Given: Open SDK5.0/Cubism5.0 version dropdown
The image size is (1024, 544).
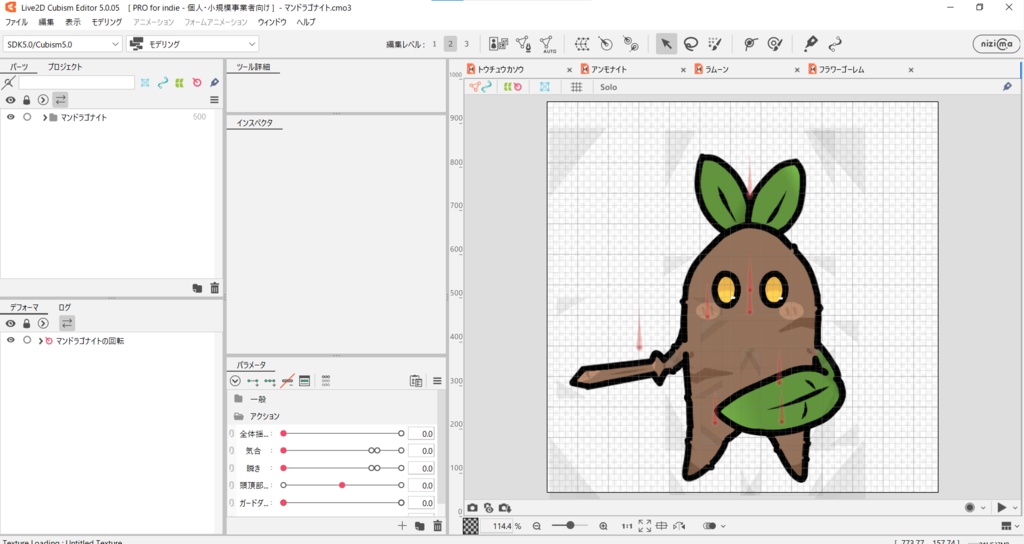Looking at the screenshot, I should pyautogui.click(x=63, y=44).
